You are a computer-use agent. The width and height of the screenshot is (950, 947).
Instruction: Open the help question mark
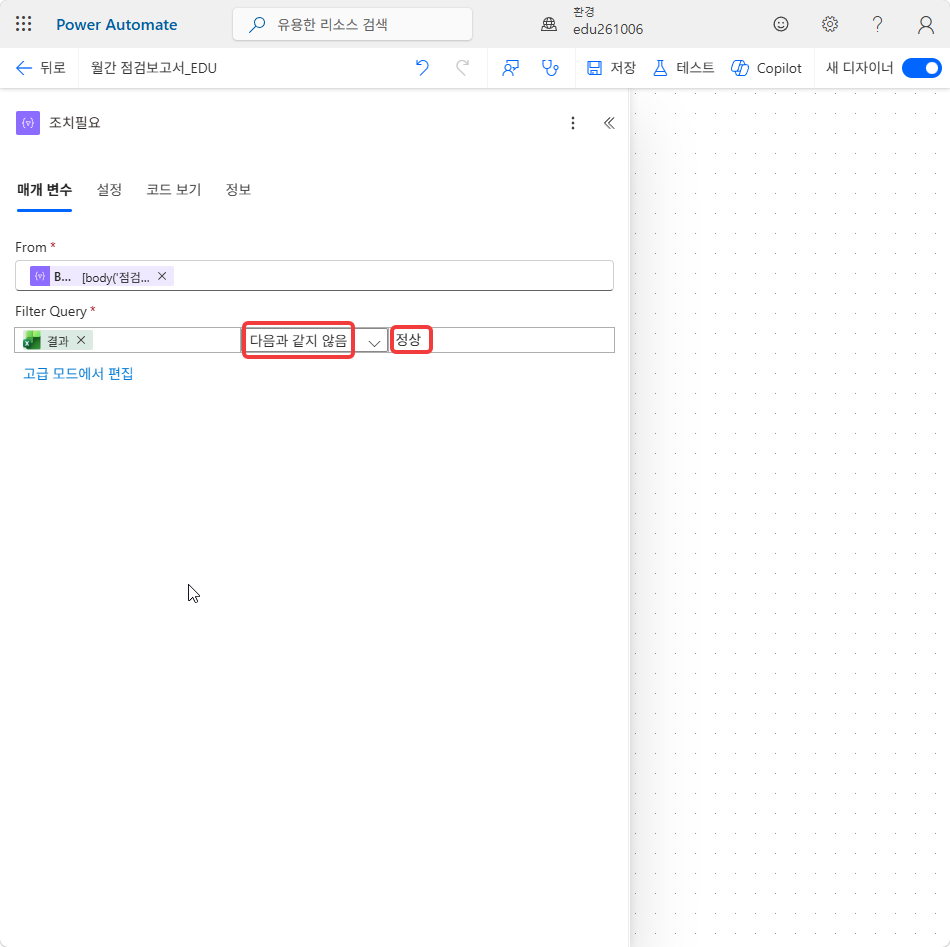(877, 24)
